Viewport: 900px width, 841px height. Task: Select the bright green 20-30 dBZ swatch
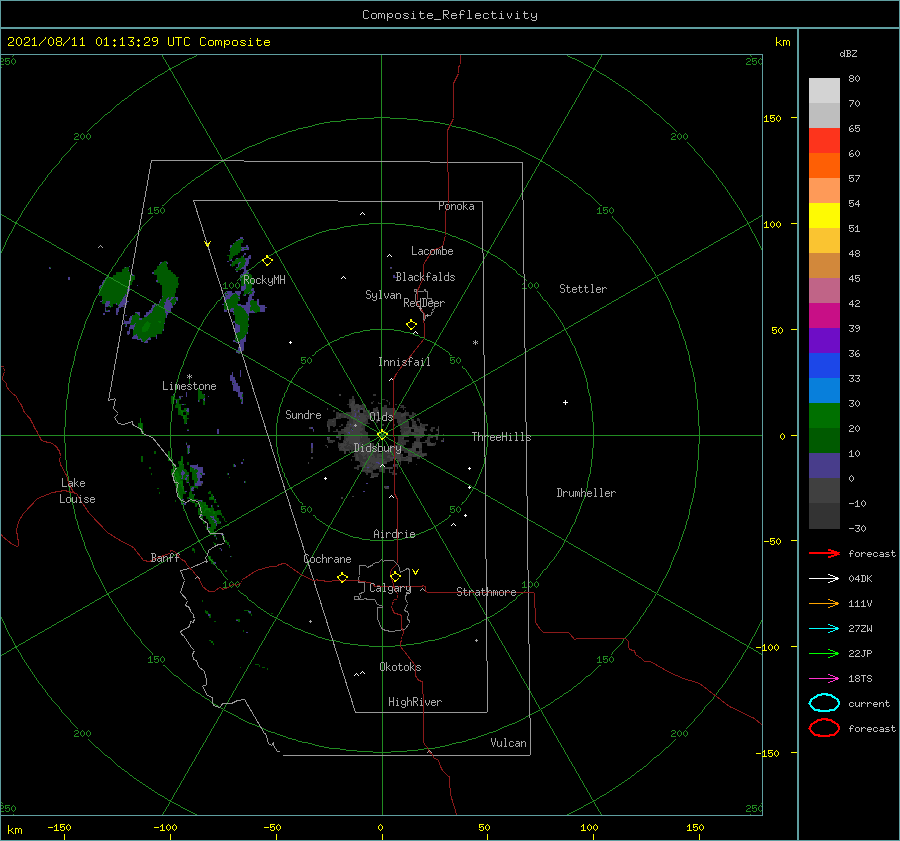pos(824,416)
